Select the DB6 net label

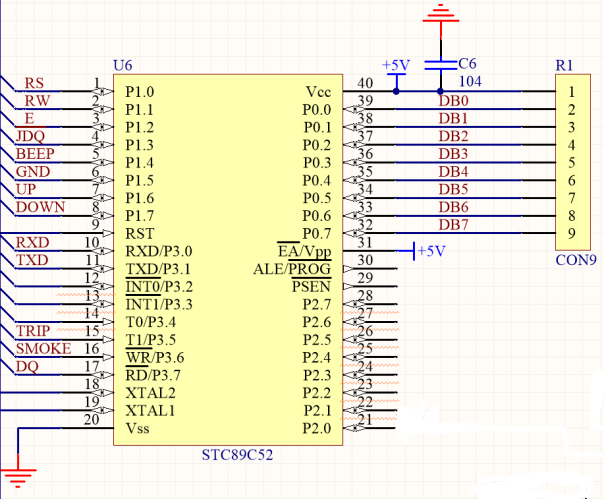453,207
